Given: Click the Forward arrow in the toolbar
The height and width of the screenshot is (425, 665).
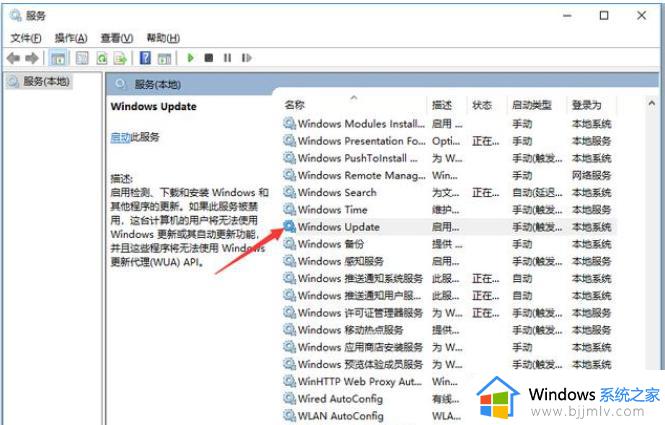Looking at the screenshot, I should pos(32,58).
